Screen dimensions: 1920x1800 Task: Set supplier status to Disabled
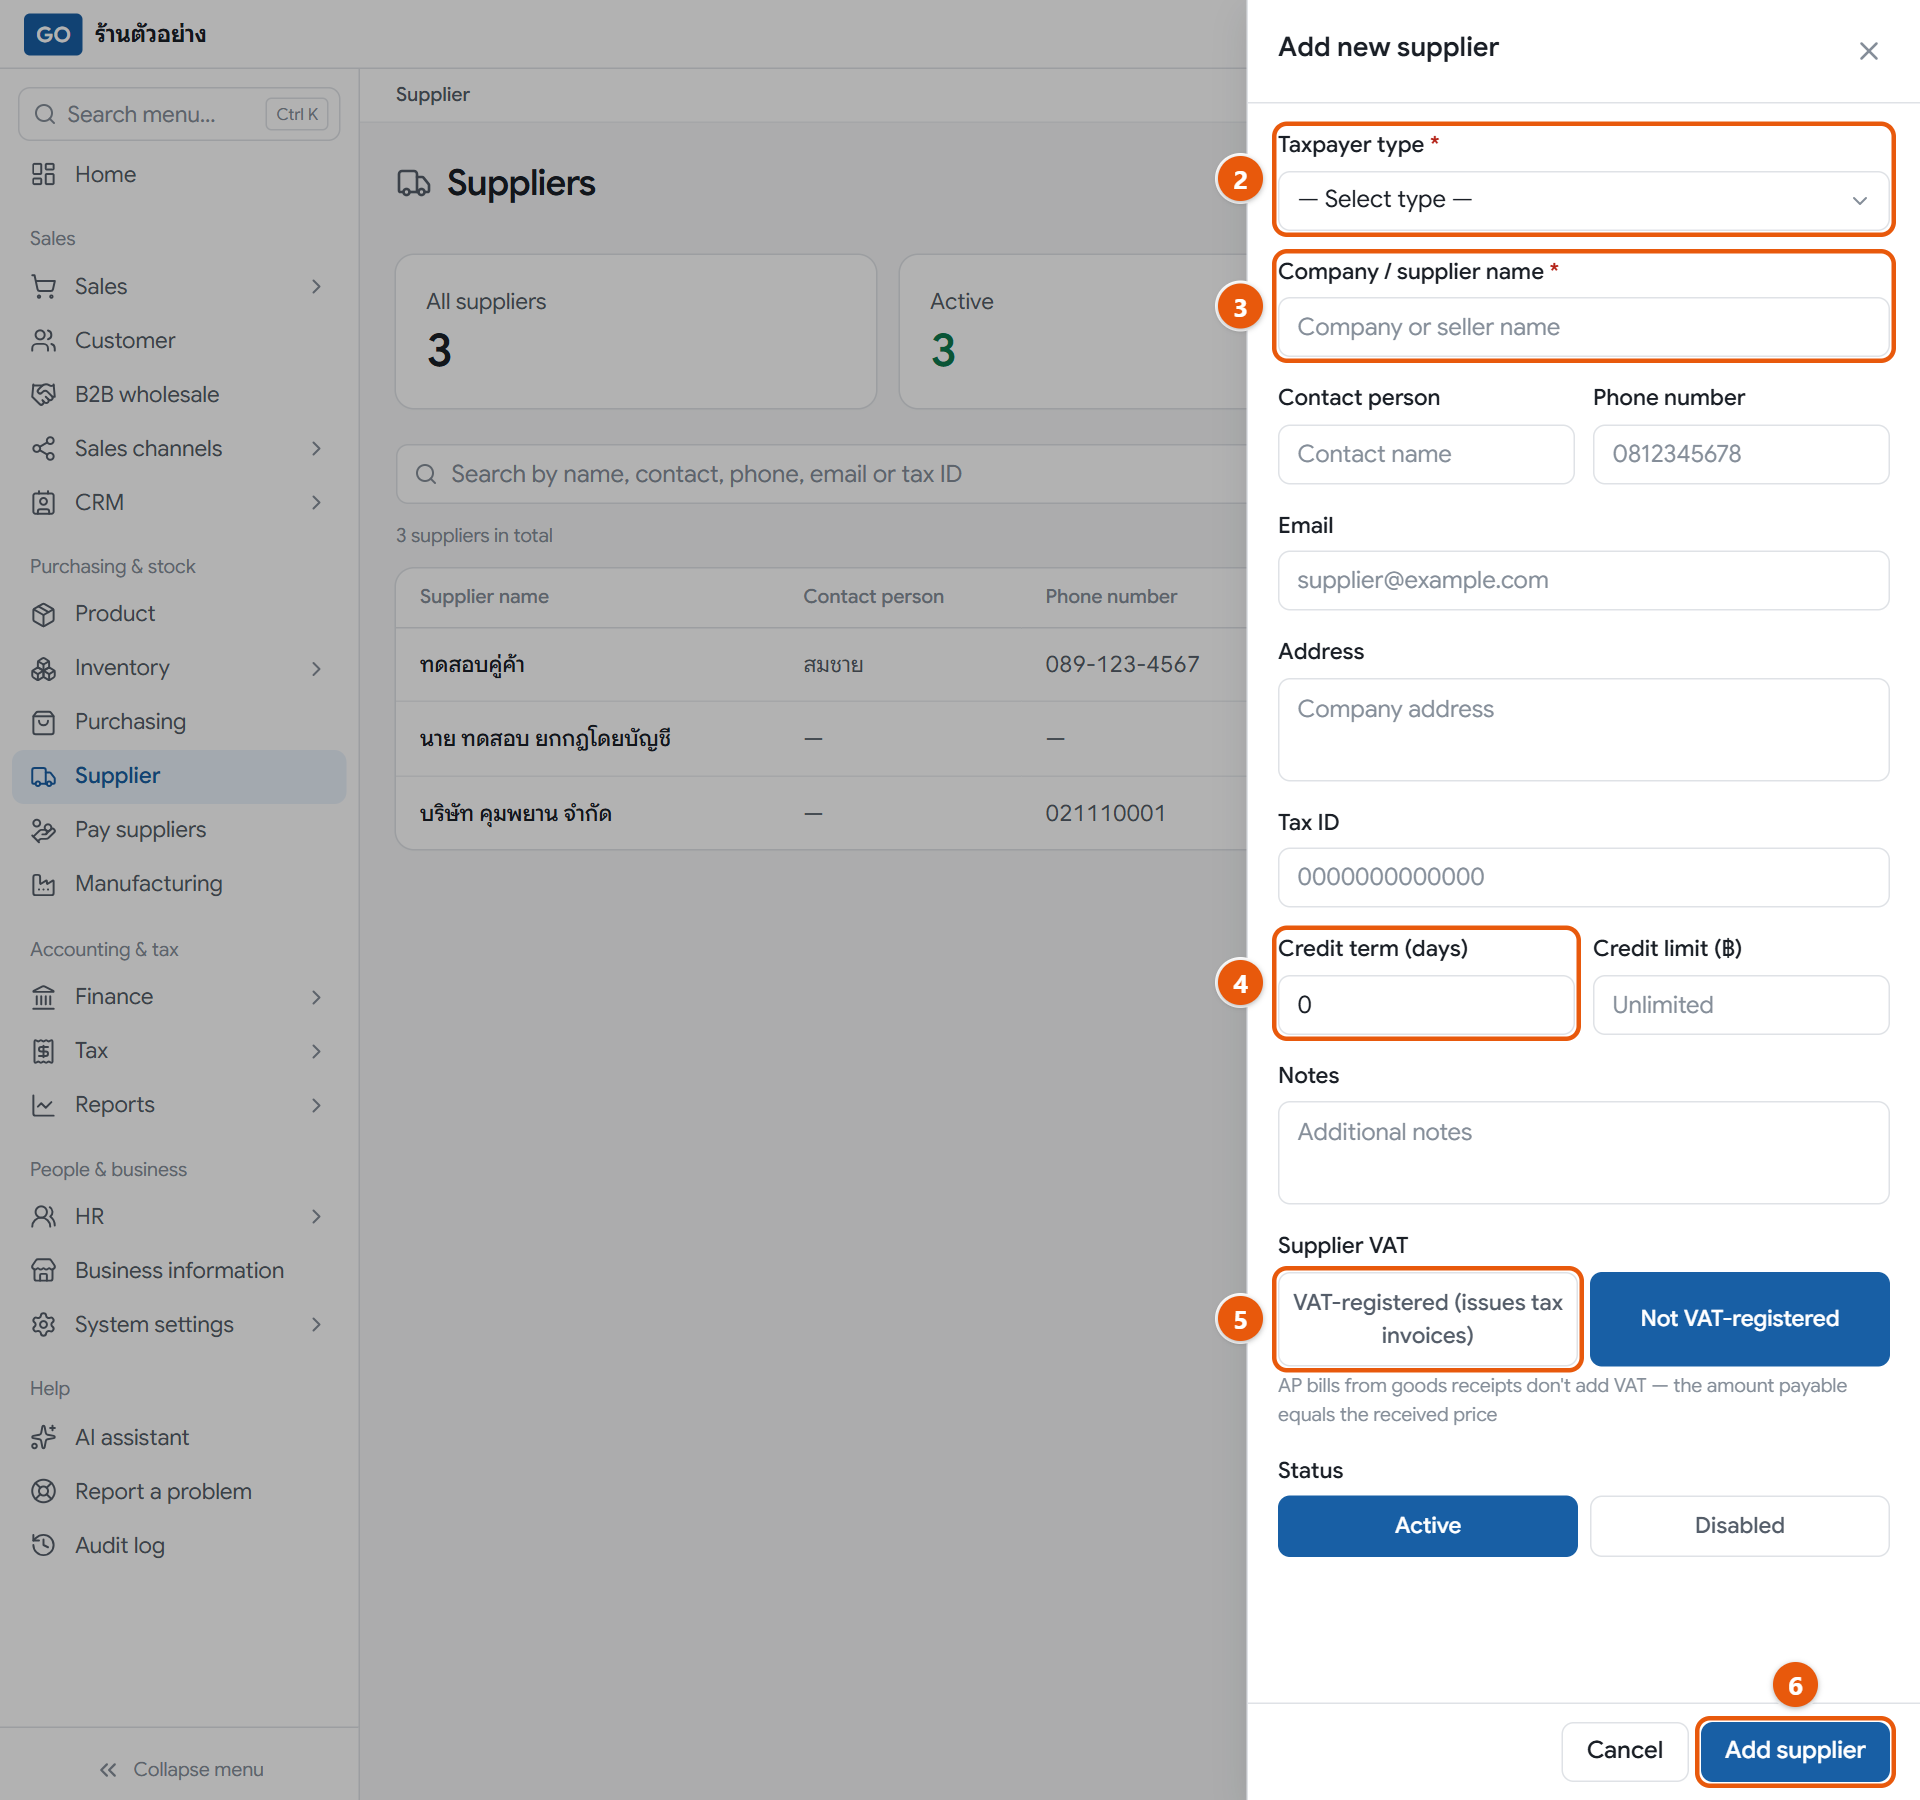click(1739, 1525)
